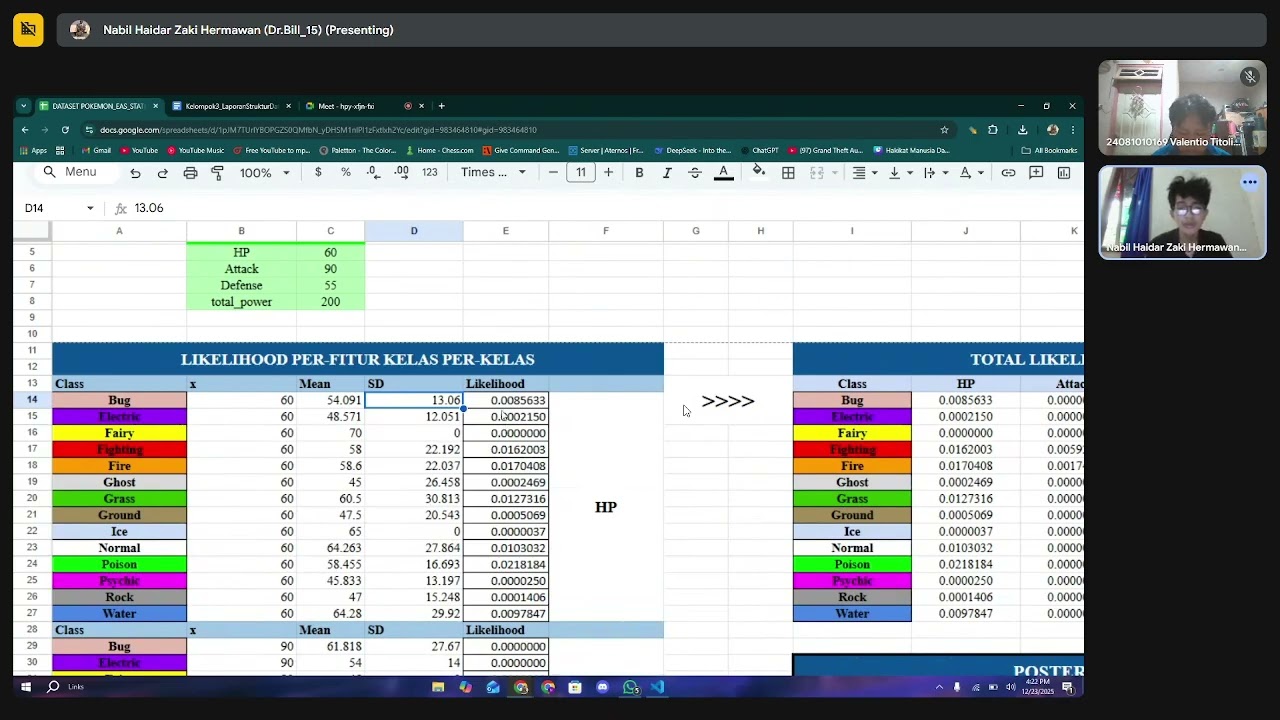Open the Times font family dropdown
The image size is (1280, 720).
[x=493, y=173]
